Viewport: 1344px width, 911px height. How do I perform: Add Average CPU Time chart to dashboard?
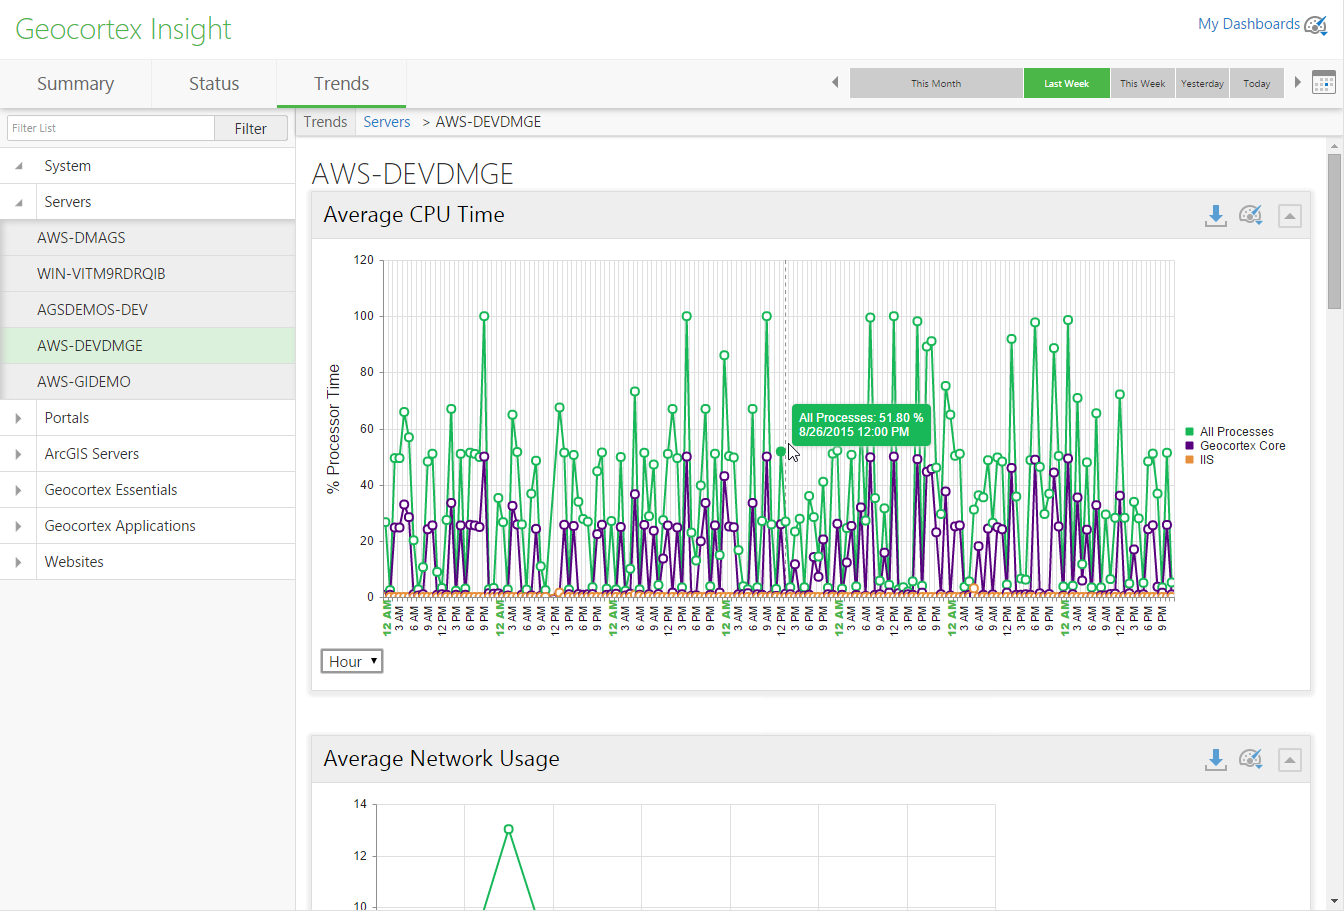point(1251,215)
